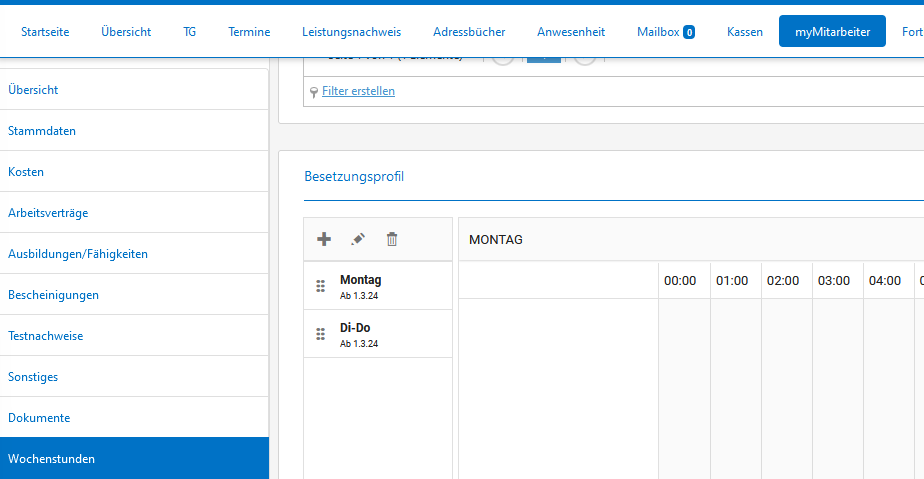Open the Leistungsnachweis tab
This screenshot has height=479, width=924.
click(x=351, y=32)
